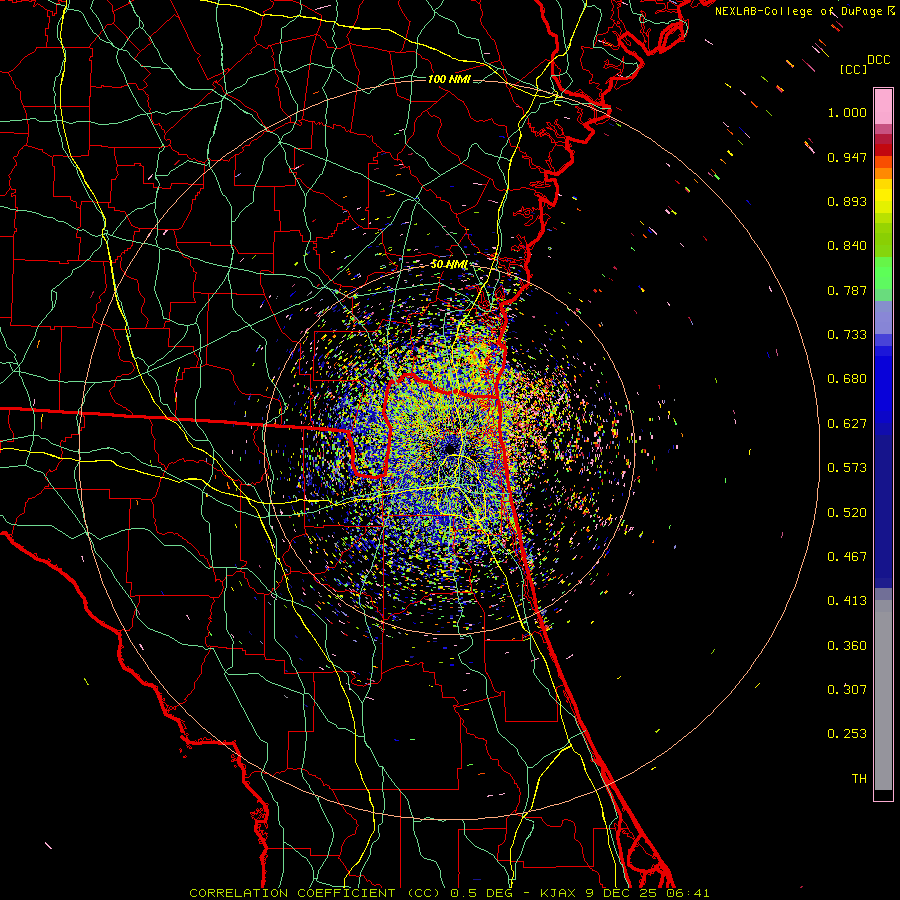This screenshot has height=900, width=900.
Task: Click the 1.000 legend value
Action: (x=847, y=112)
